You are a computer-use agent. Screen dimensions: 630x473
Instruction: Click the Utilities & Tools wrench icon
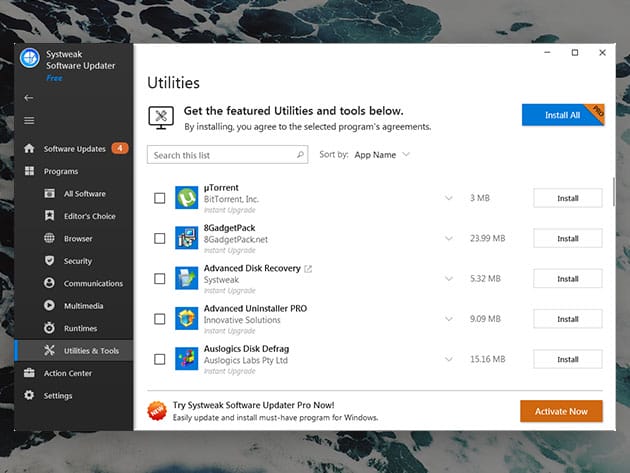tap(49, 350)
